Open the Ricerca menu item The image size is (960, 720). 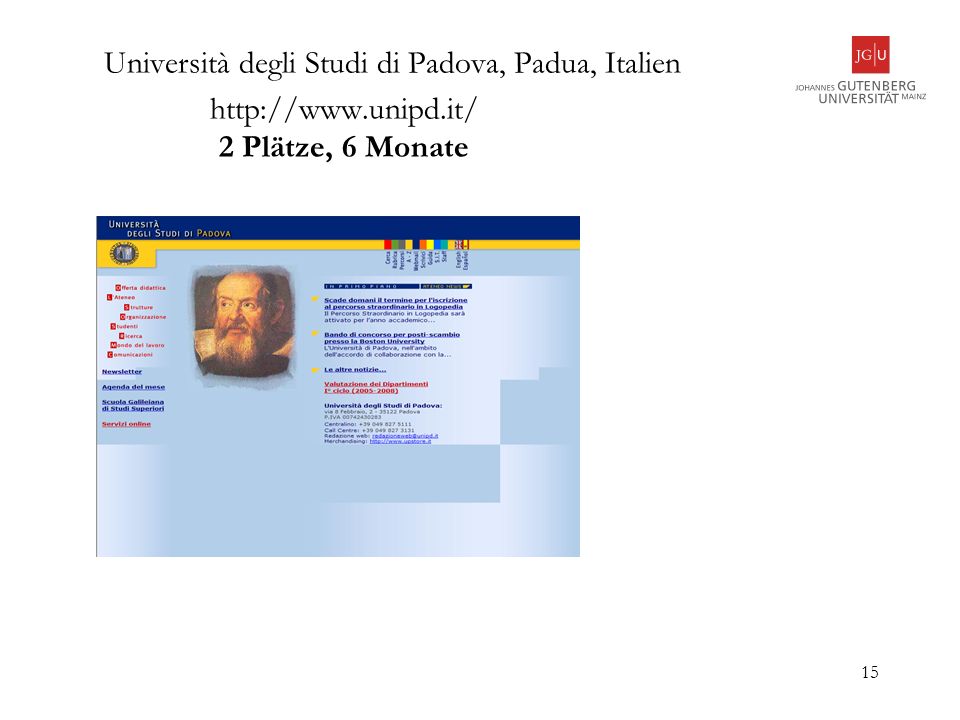coord(130,336)
